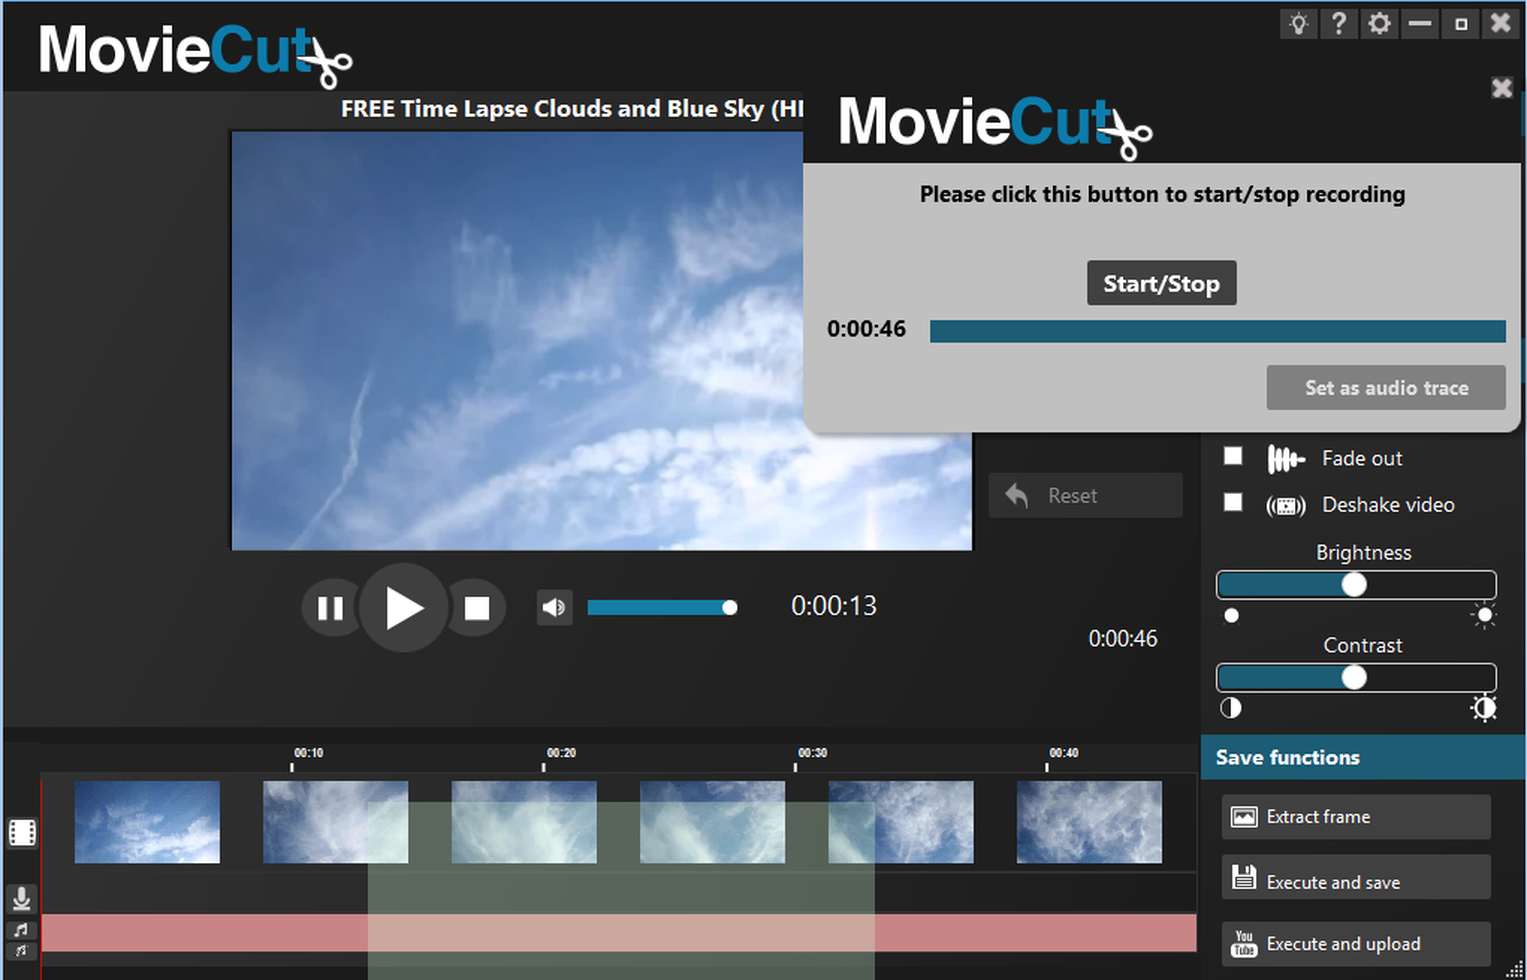This screenshot has height=980, width=1527.
Task: Click the upper music note track icon
Action: pos(21,931)
